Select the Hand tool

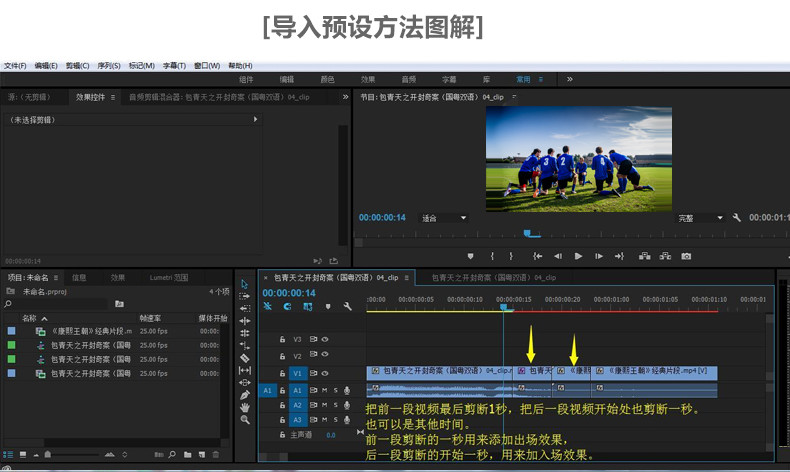(x=245, y=407)
